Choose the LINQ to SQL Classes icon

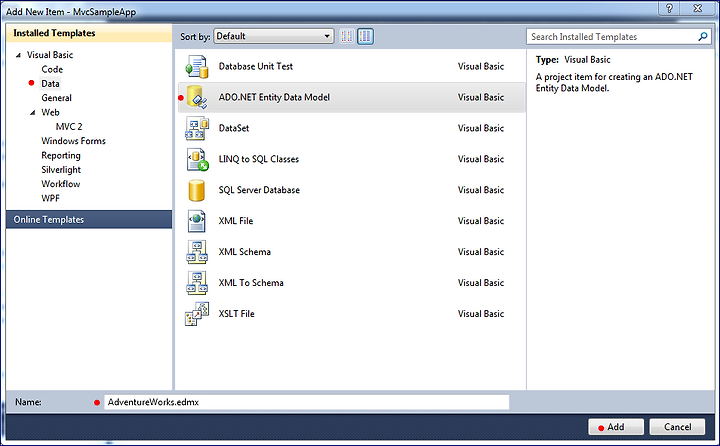coord(197,159)
